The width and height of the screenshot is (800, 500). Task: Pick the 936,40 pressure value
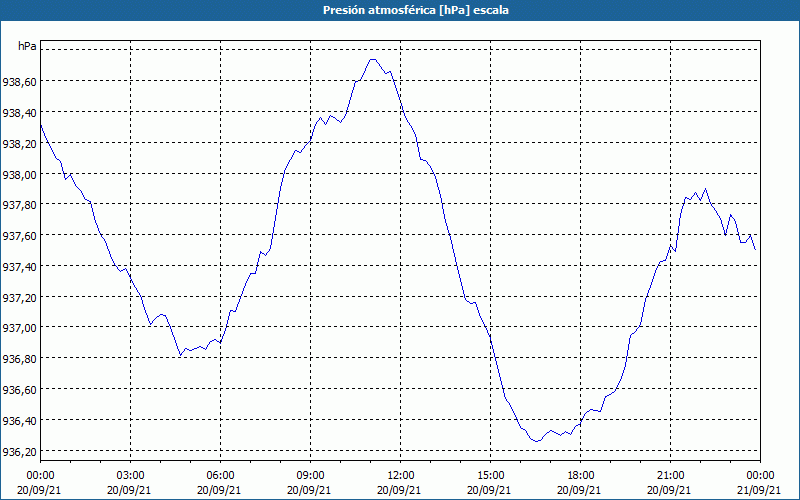pyautogui.click(x=19, y=420)
